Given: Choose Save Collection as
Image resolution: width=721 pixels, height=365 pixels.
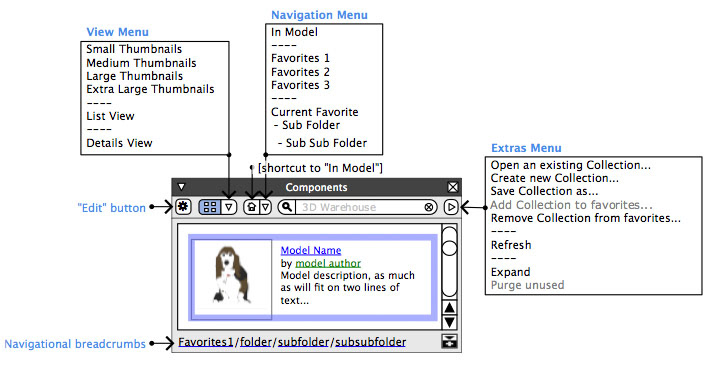Looking at the screenshot, I should (544, 191).
